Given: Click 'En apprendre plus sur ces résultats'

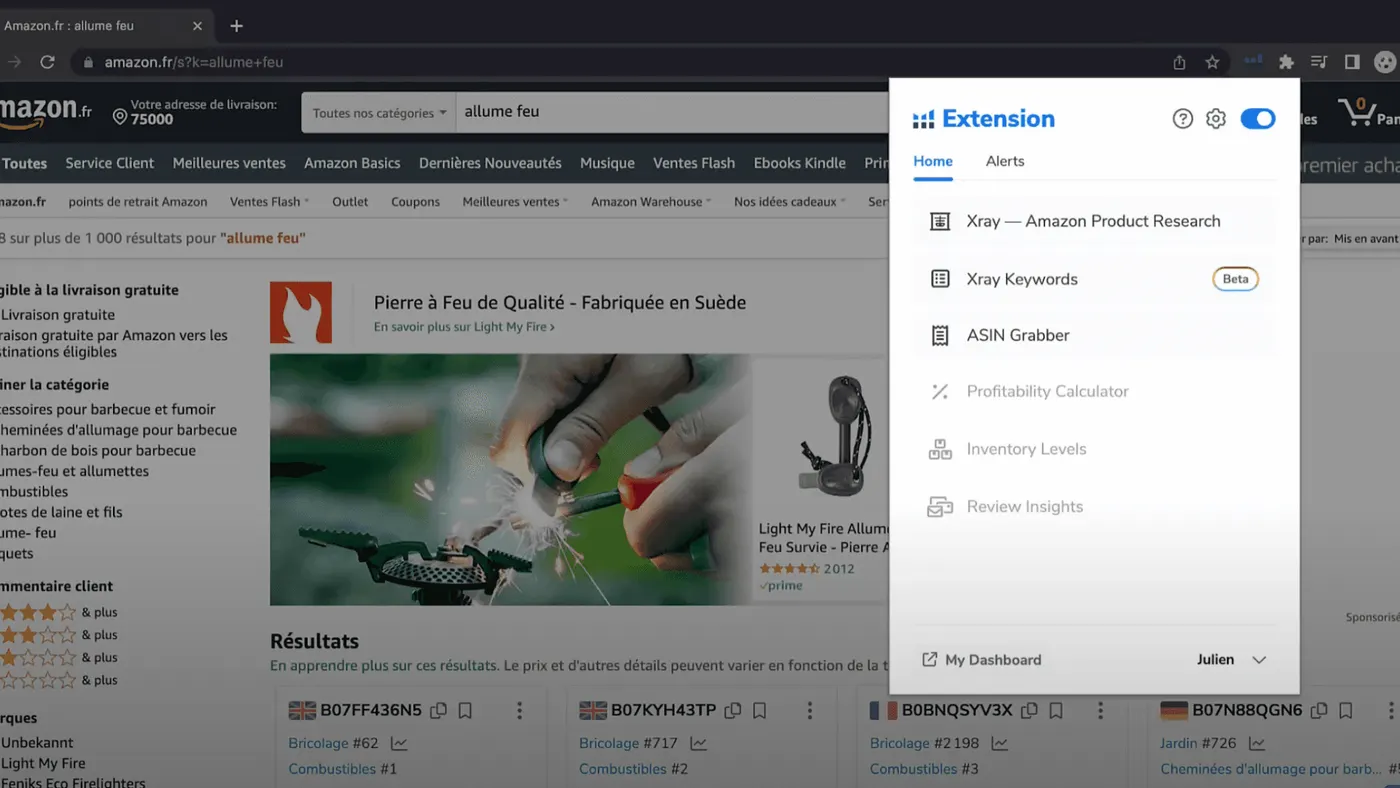Looking at the screenshot, I should [382, 665].
